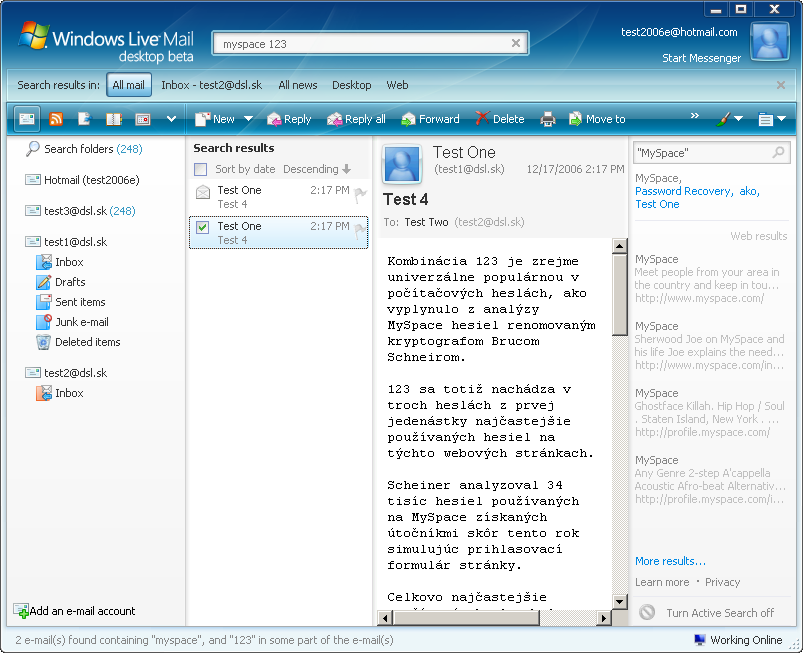
Task: Click Password Recovery suggested term
Action: tap(684, 191)
